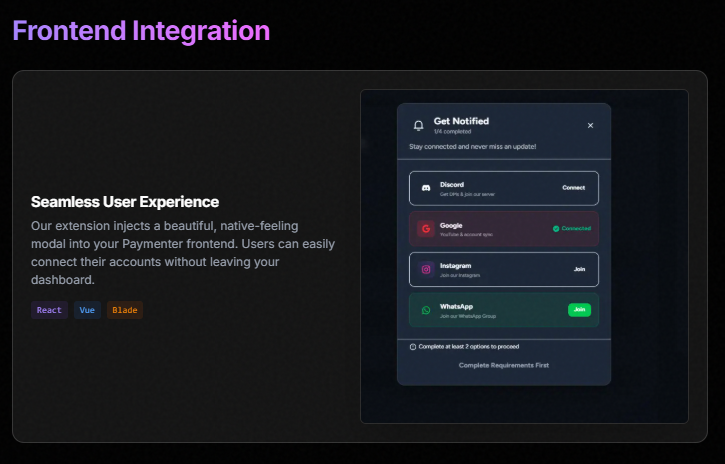Select the Blade tag

point(125,310)
